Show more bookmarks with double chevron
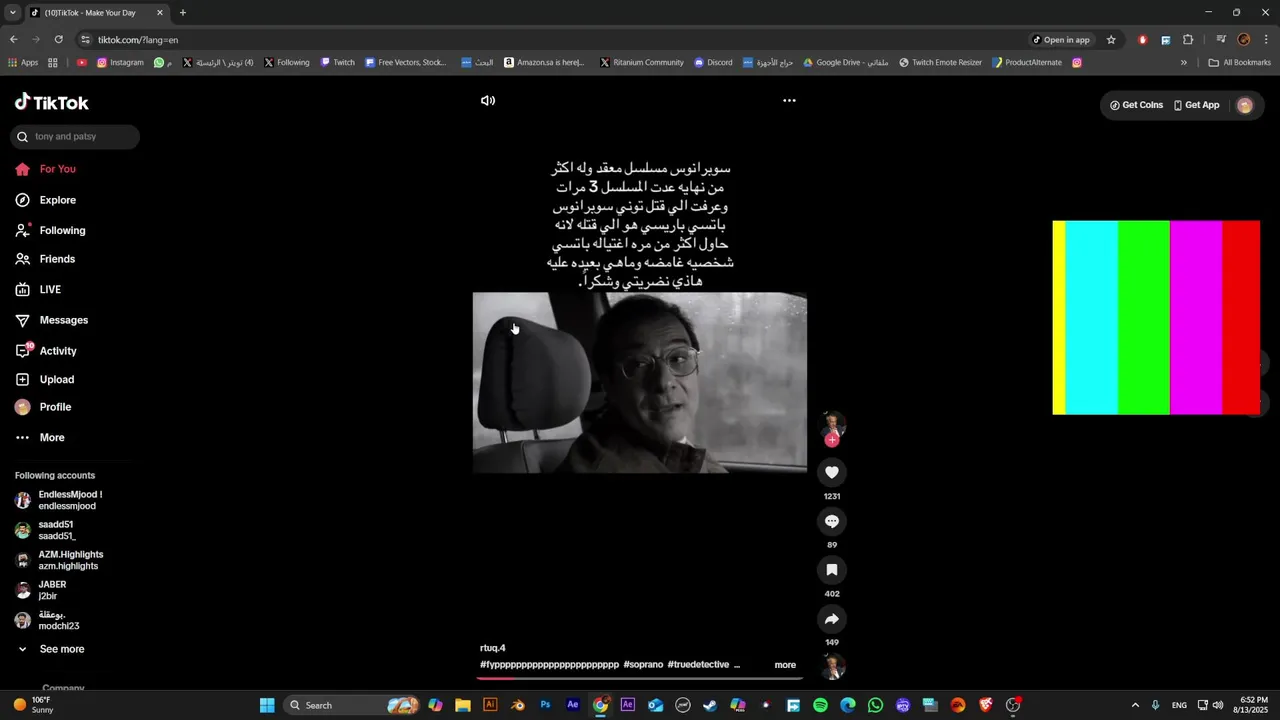The image size is (1280, 720). click(x=1184, y=62)
